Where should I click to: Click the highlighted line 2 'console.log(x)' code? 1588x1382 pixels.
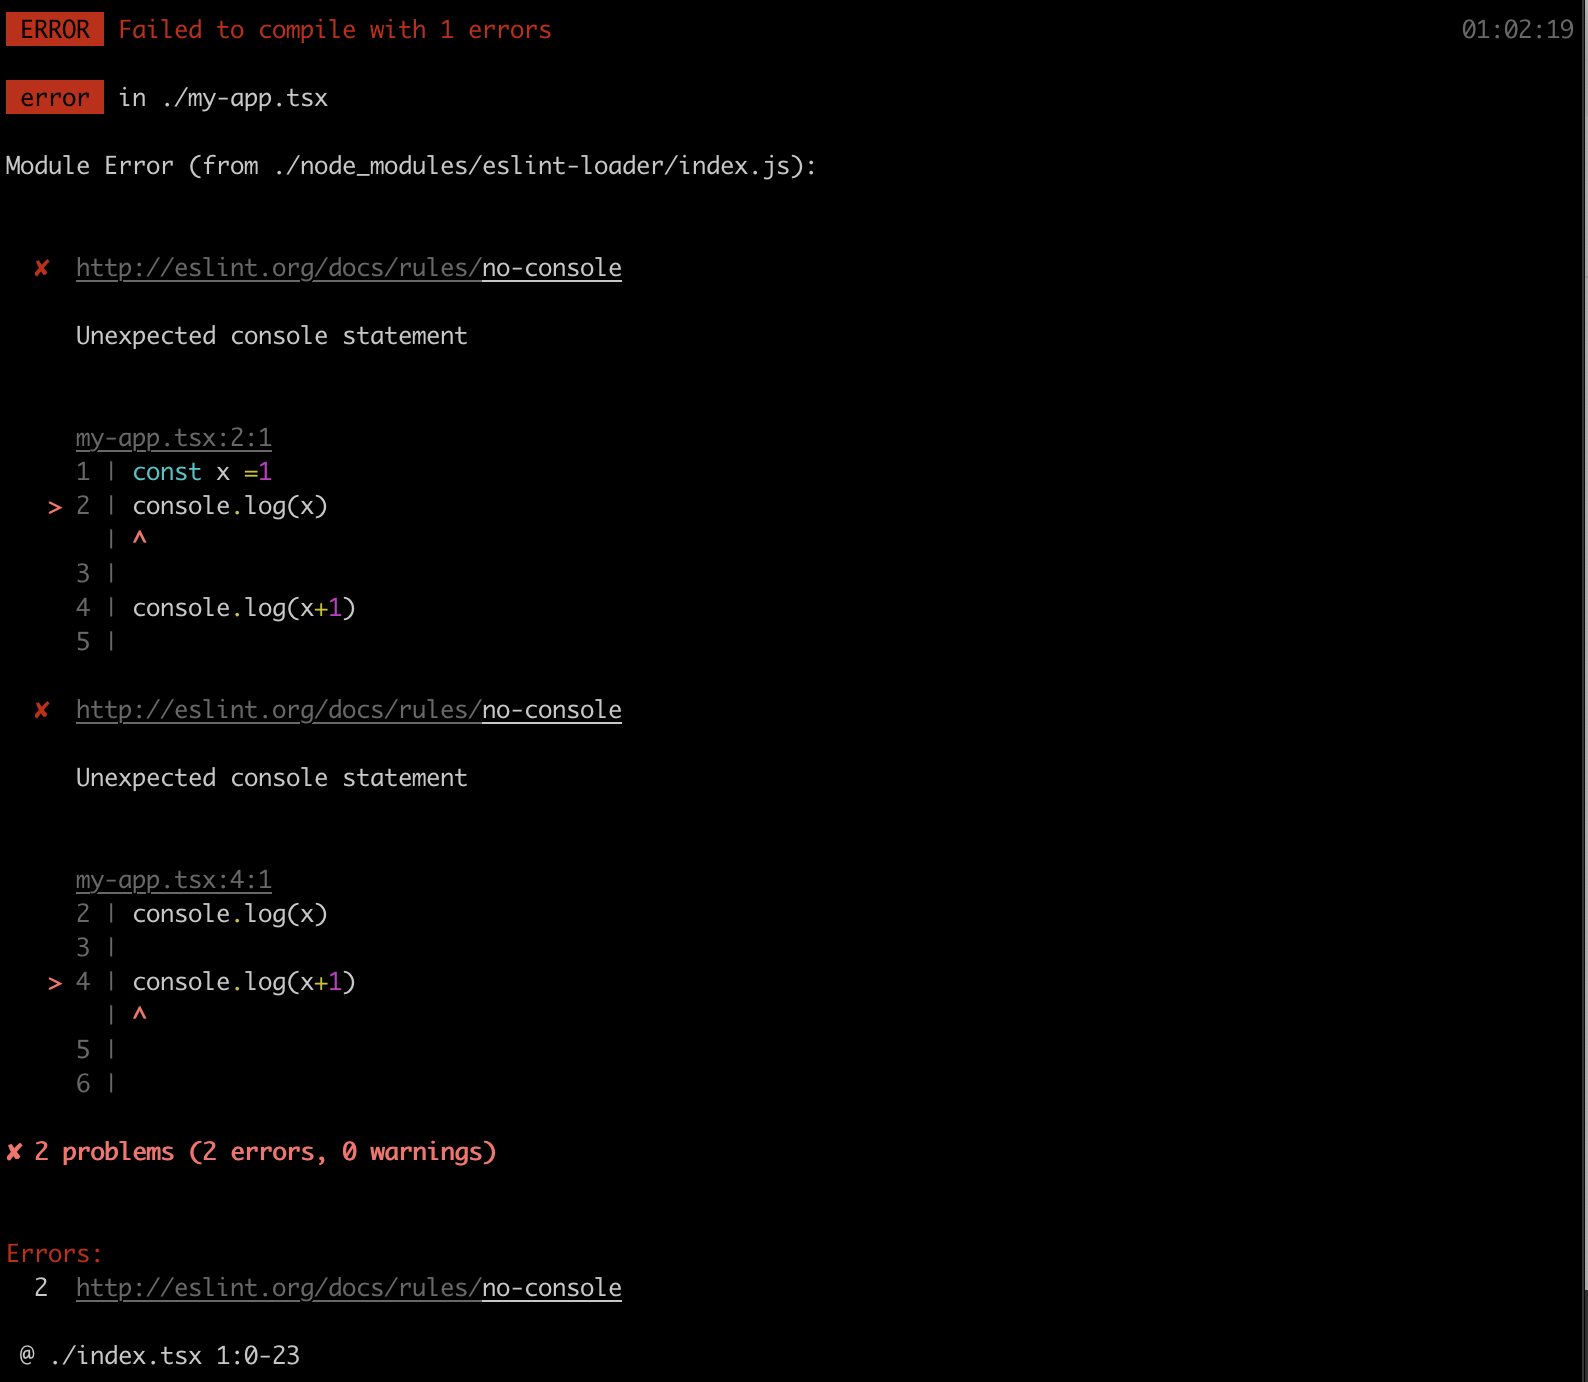coord(230,506)
